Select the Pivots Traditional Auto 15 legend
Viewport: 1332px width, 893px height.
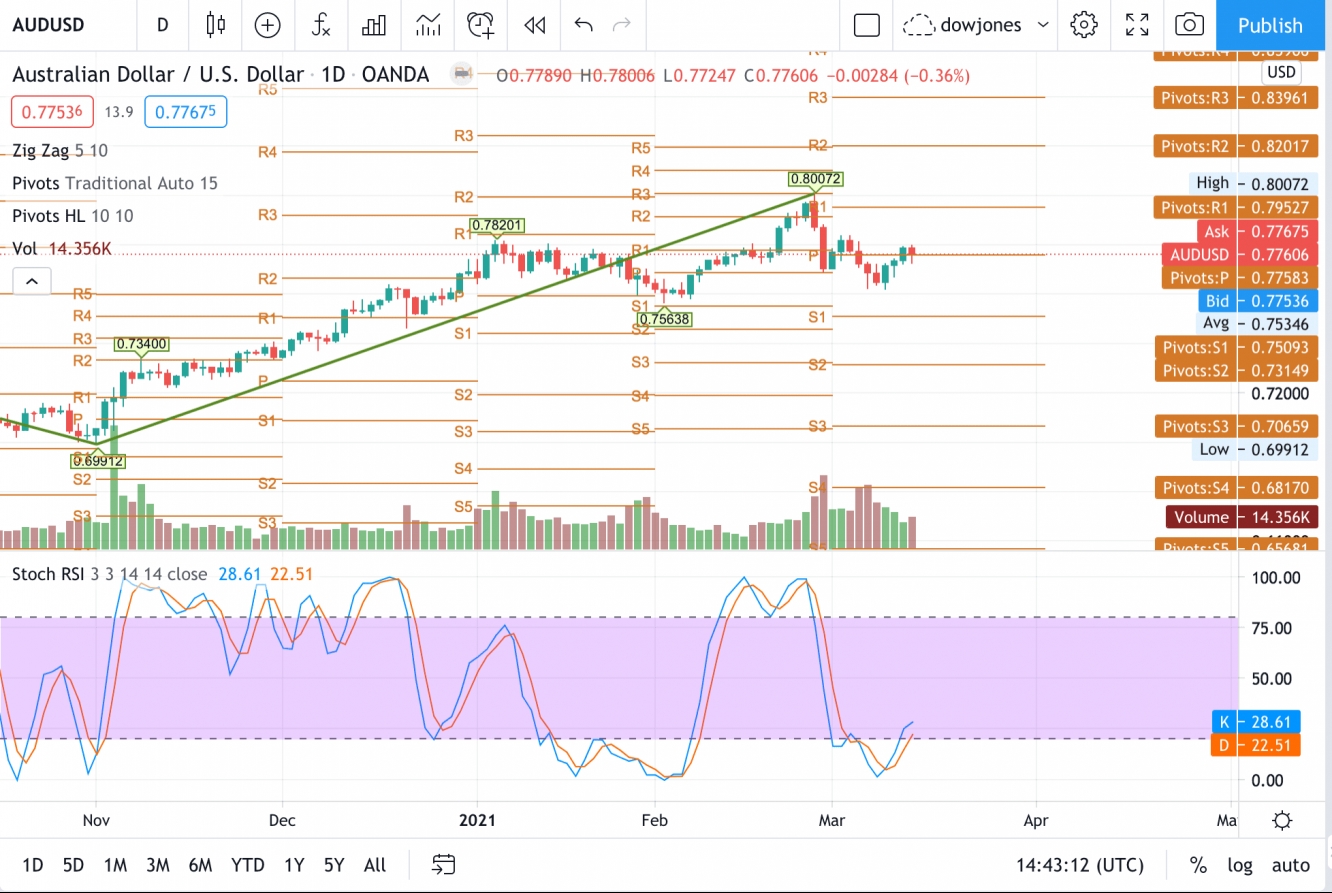(115, 183)
